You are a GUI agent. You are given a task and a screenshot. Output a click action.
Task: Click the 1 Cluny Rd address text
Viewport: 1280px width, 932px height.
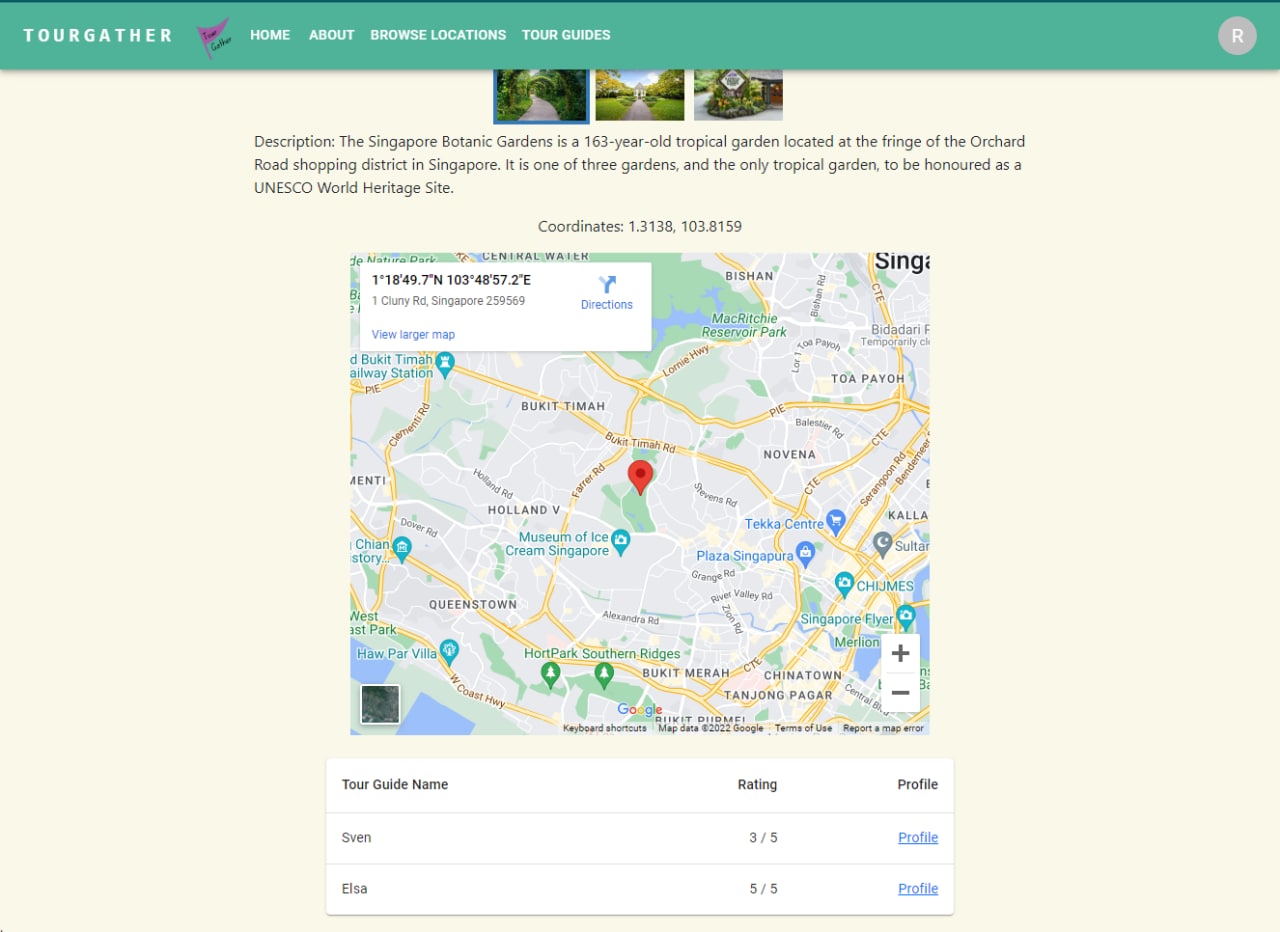pos(448,301)
